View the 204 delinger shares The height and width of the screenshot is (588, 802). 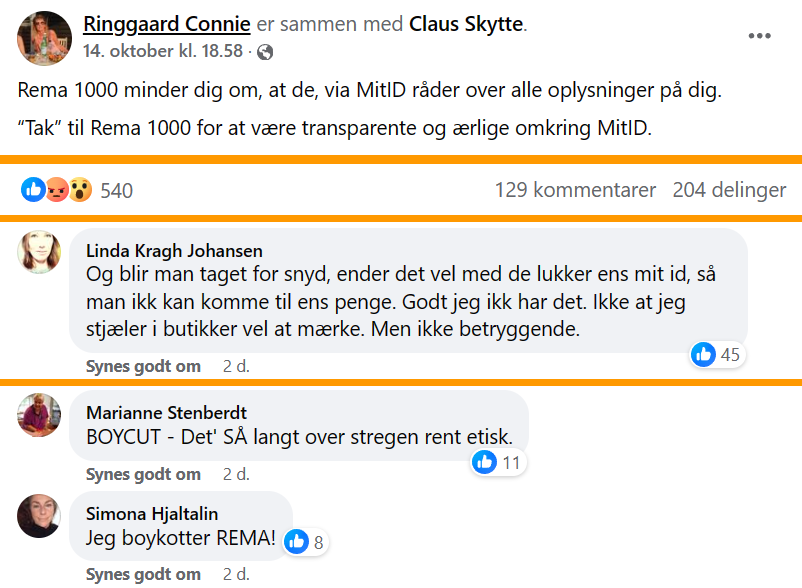point(729,190)
